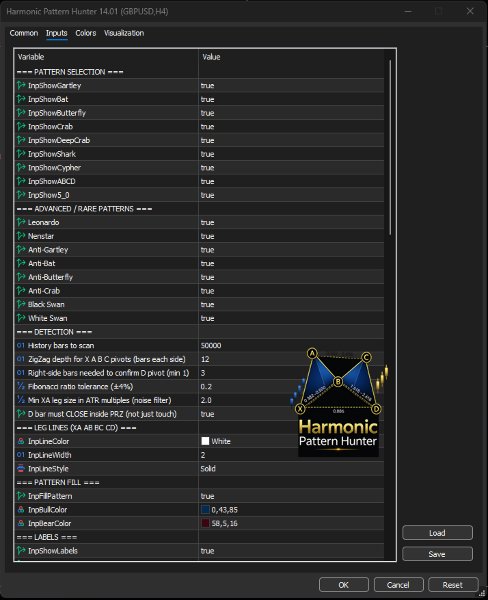Click the boolean icon beside Anti-Gartley
The image size is (488, 600).
[x=21, y=249]
